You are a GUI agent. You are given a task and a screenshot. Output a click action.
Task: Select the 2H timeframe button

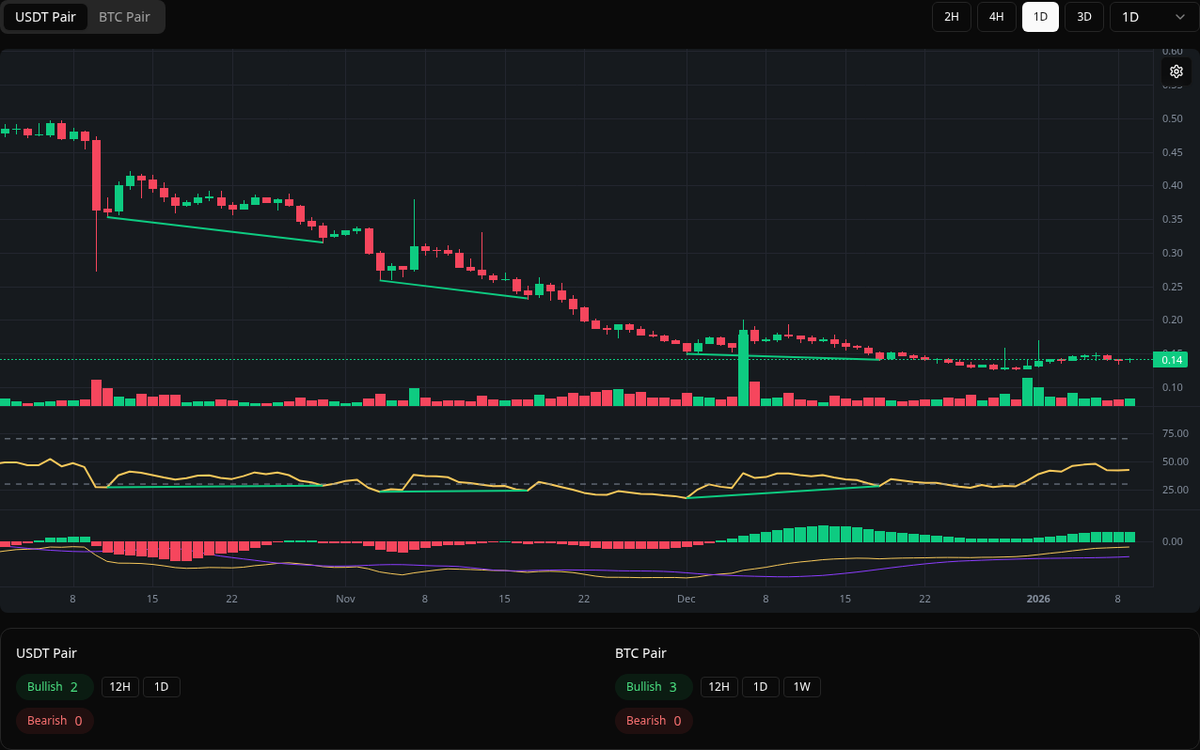tap(951, 17)
